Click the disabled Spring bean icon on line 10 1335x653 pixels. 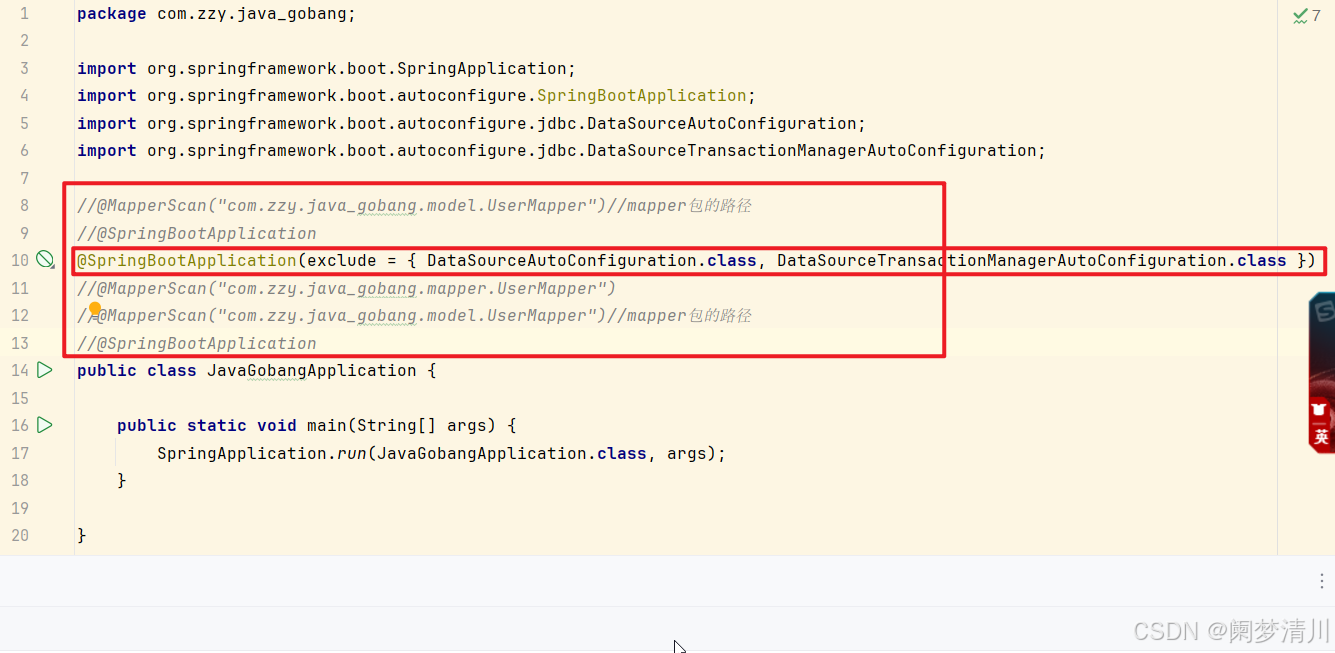click(44, 258)
